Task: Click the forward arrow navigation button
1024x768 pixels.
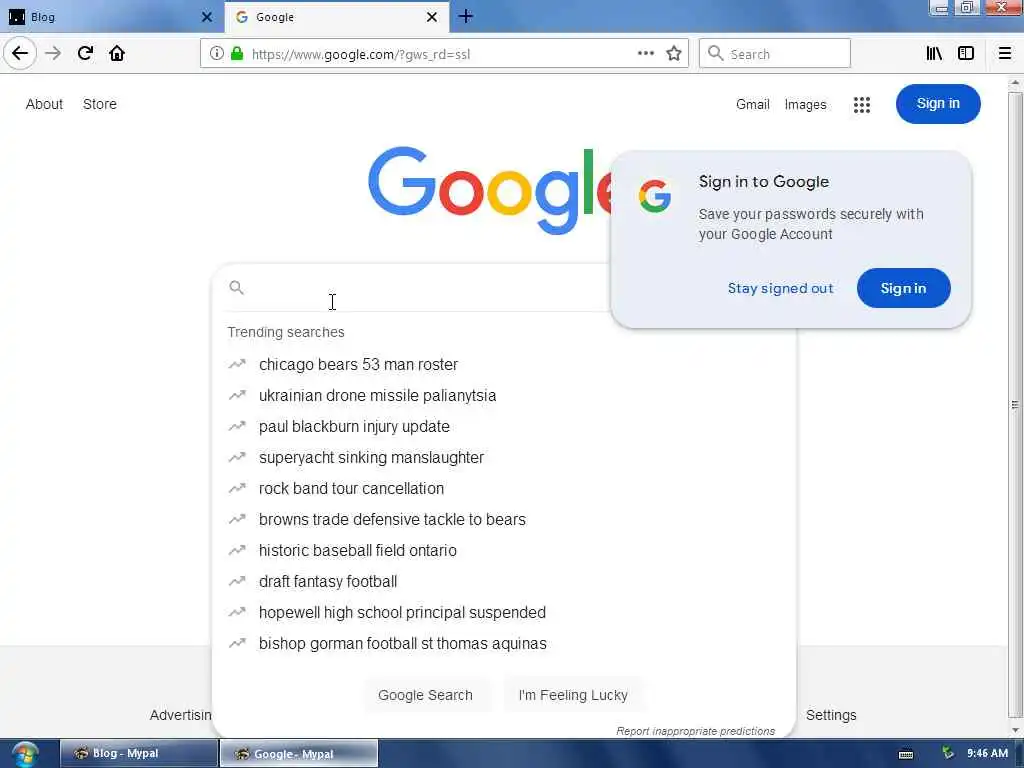Action: pos(53,54)
